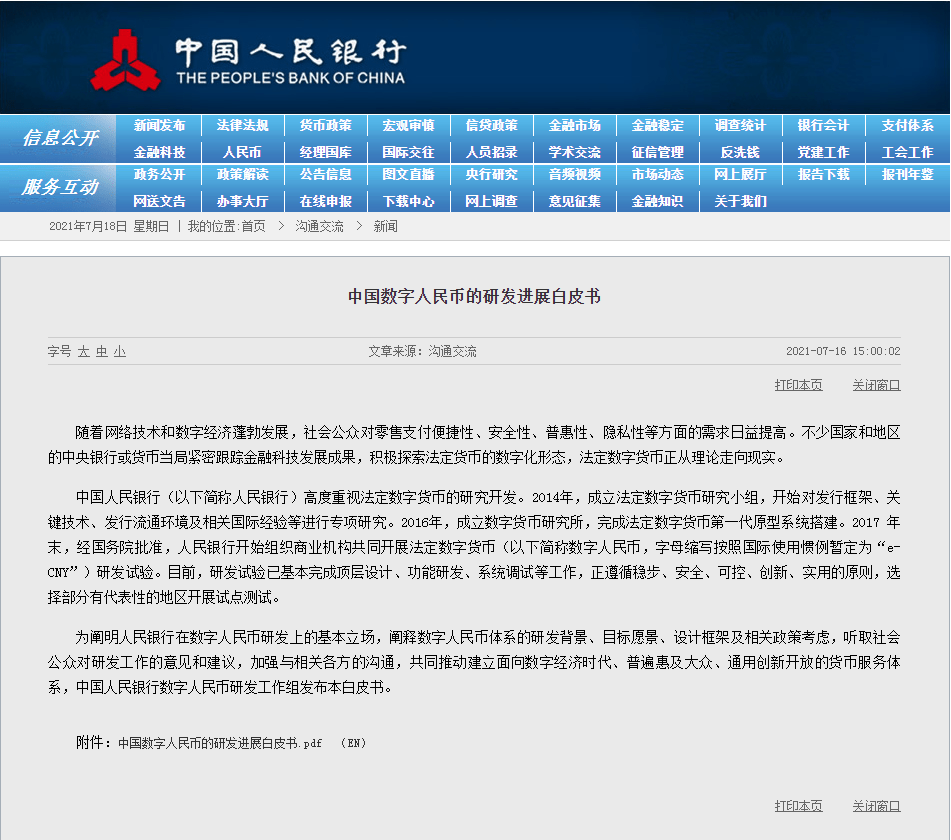Select 金融科技 in navigation

[x=159, y=152]
